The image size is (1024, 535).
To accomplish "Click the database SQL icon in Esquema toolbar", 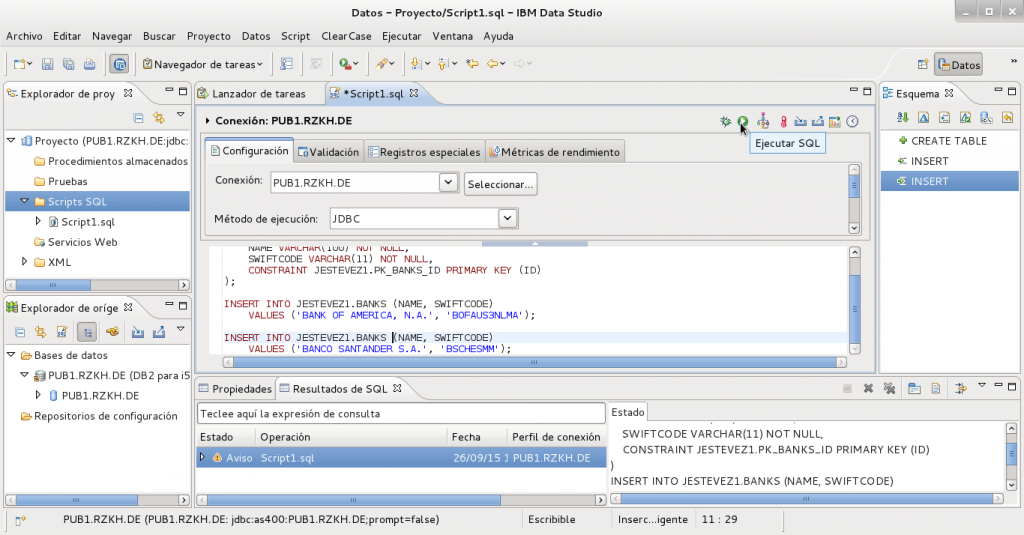I will [986, 118].
